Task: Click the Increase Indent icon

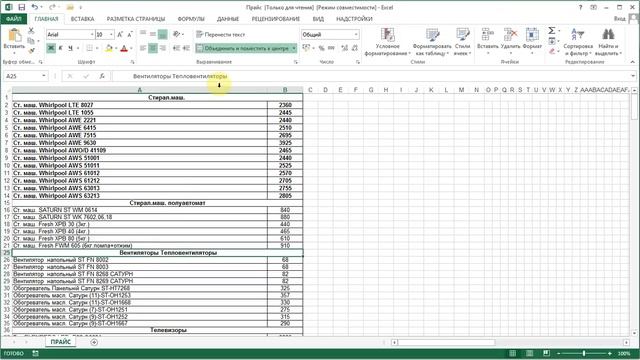Action: coord(186,48)
